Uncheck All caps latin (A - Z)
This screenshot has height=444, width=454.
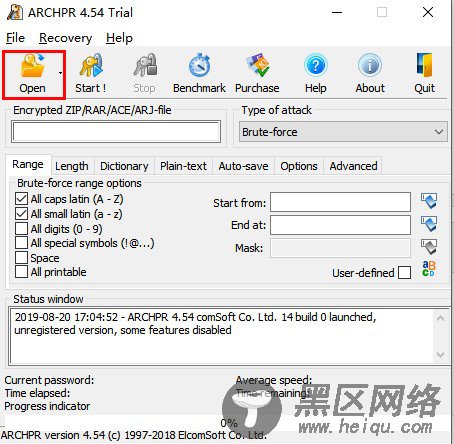click(x=21, y=199)
